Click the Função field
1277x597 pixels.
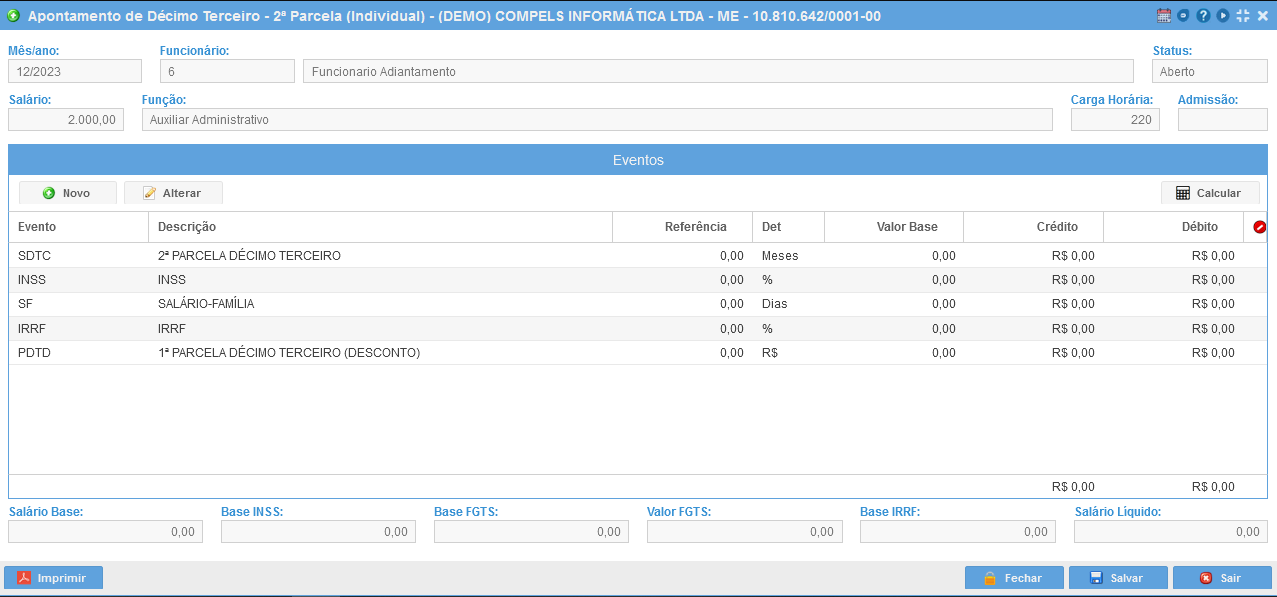[597, 119]
